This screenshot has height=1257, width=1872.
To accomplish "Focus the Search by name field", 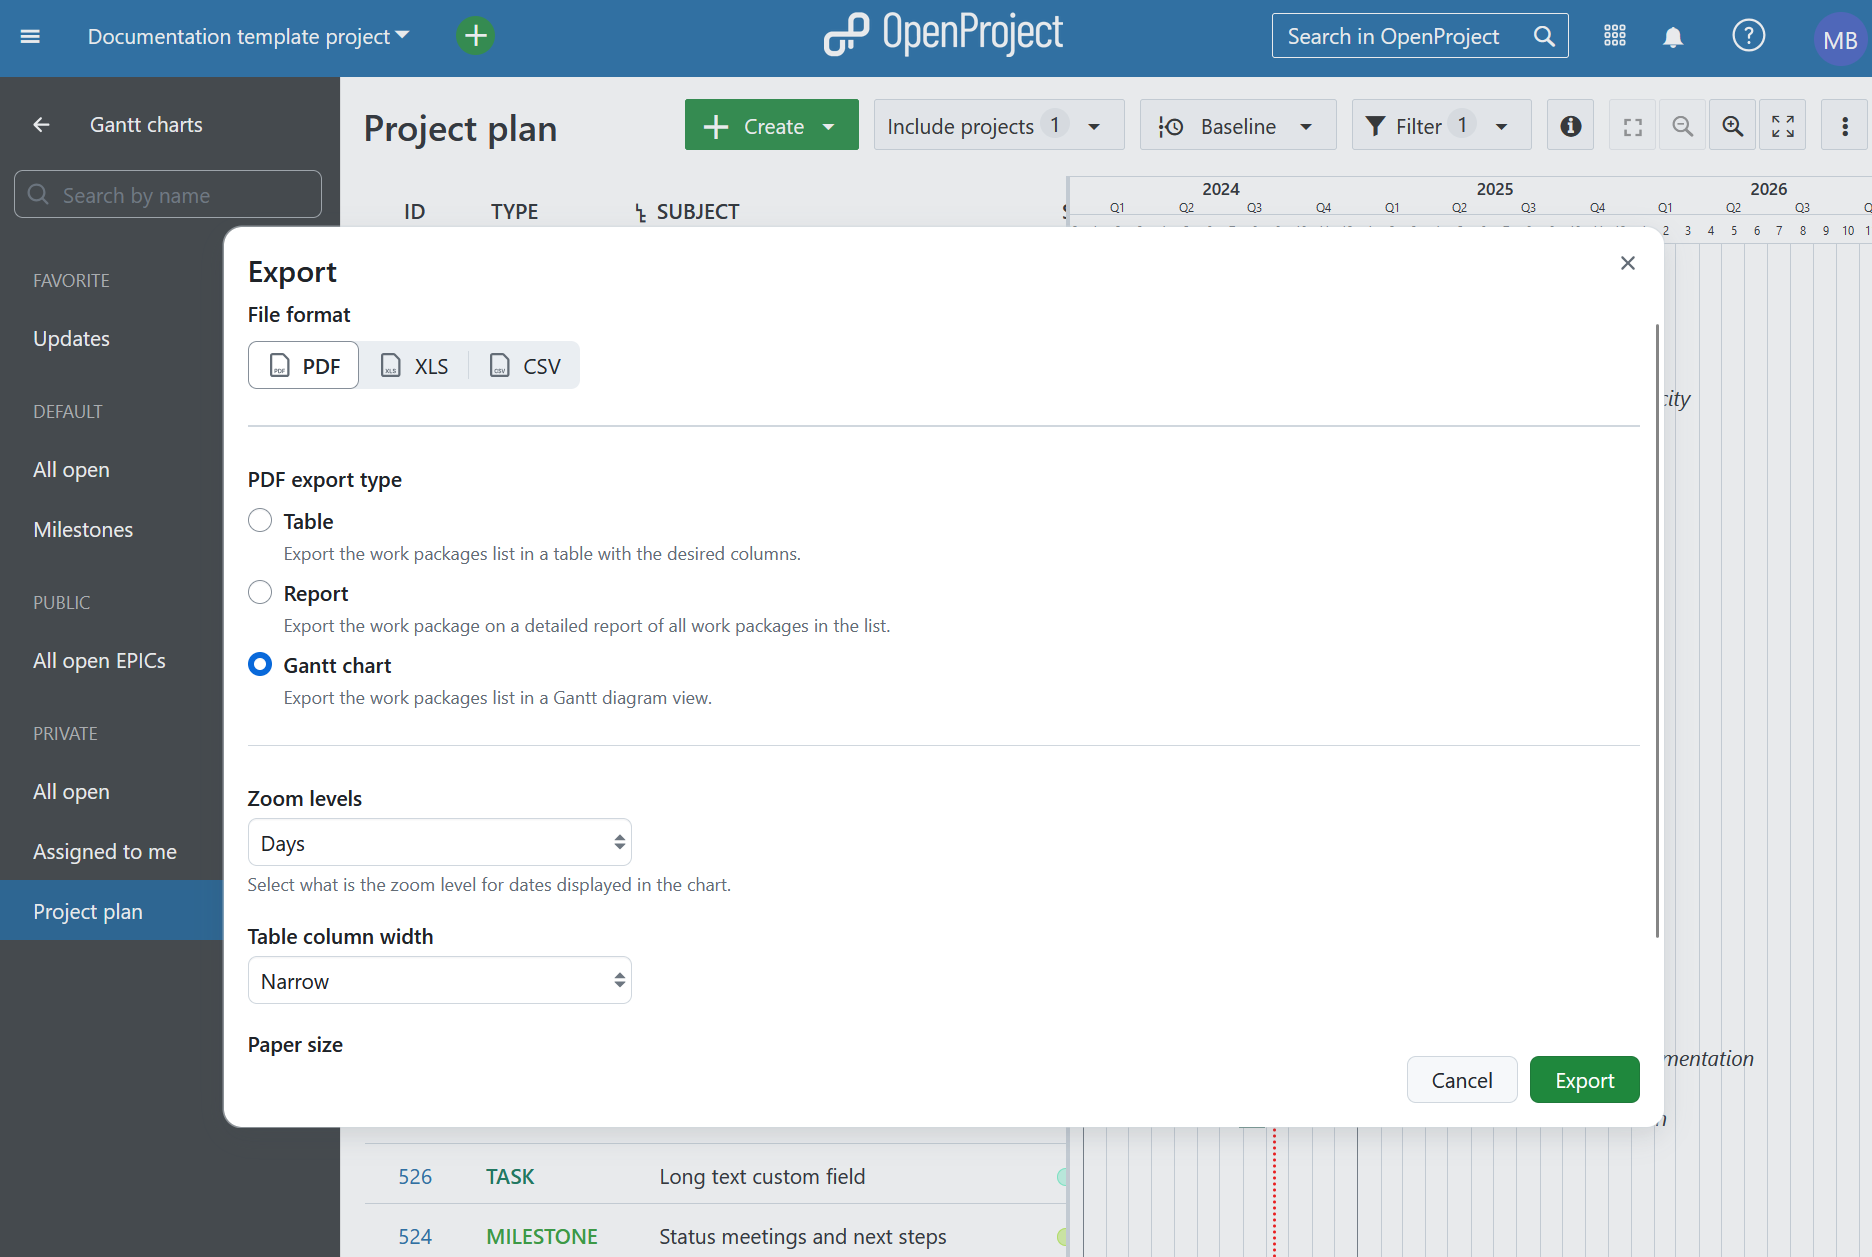I will point(168,195).
